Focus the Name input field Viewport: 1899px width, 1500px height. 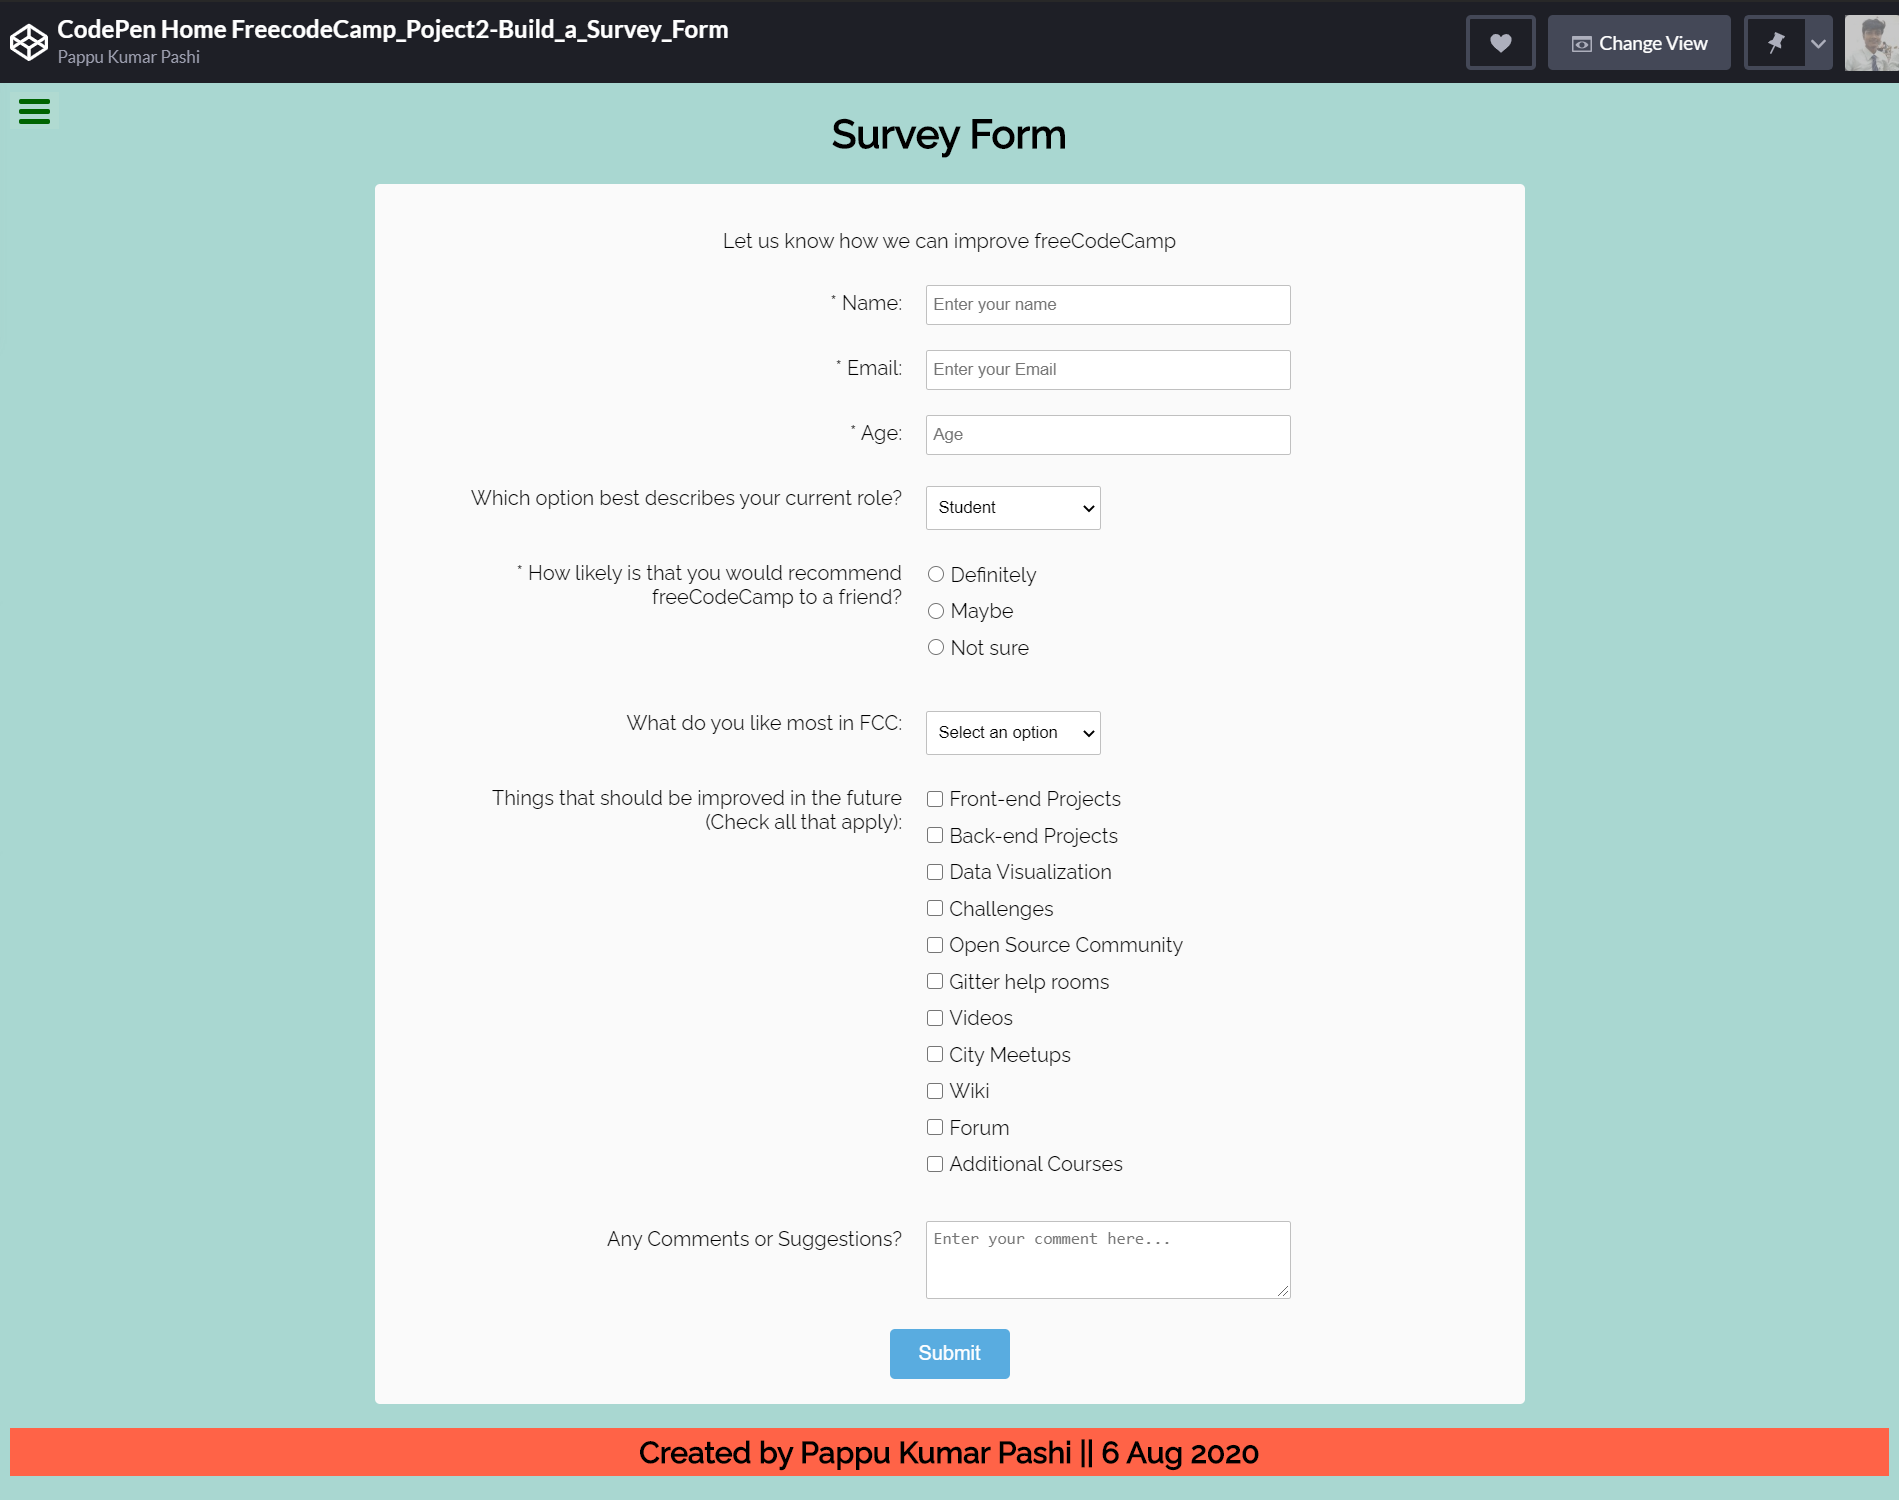click(x=1108, y=305)
